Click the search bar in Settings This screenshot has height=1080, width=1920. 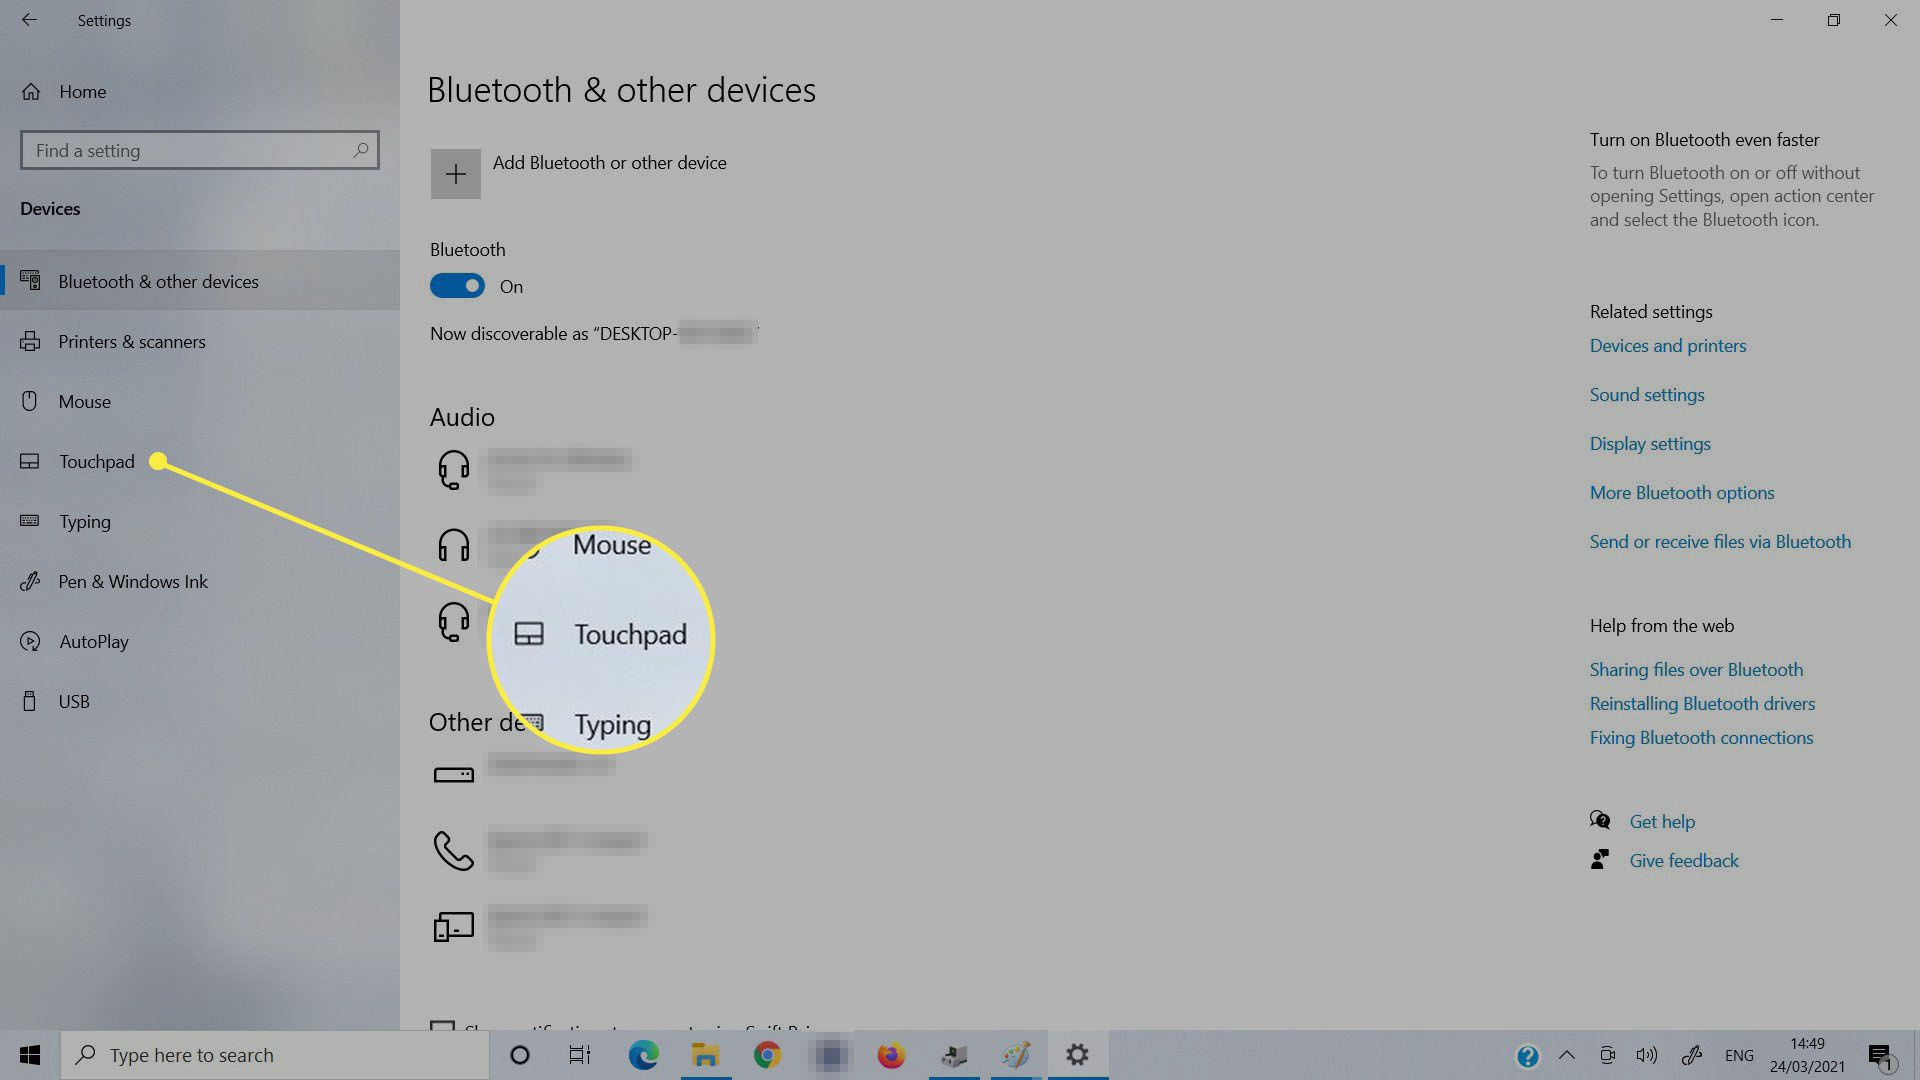[x=198, y=149]
